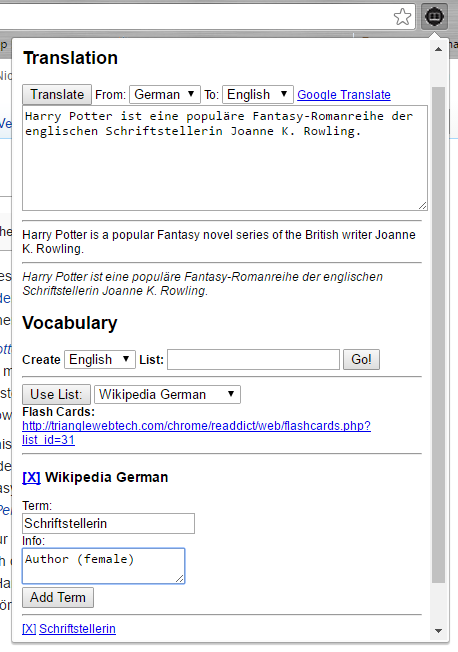Click the bookmark star icon
This screenshot has height=652, width=458.
[x=402, y=17]
